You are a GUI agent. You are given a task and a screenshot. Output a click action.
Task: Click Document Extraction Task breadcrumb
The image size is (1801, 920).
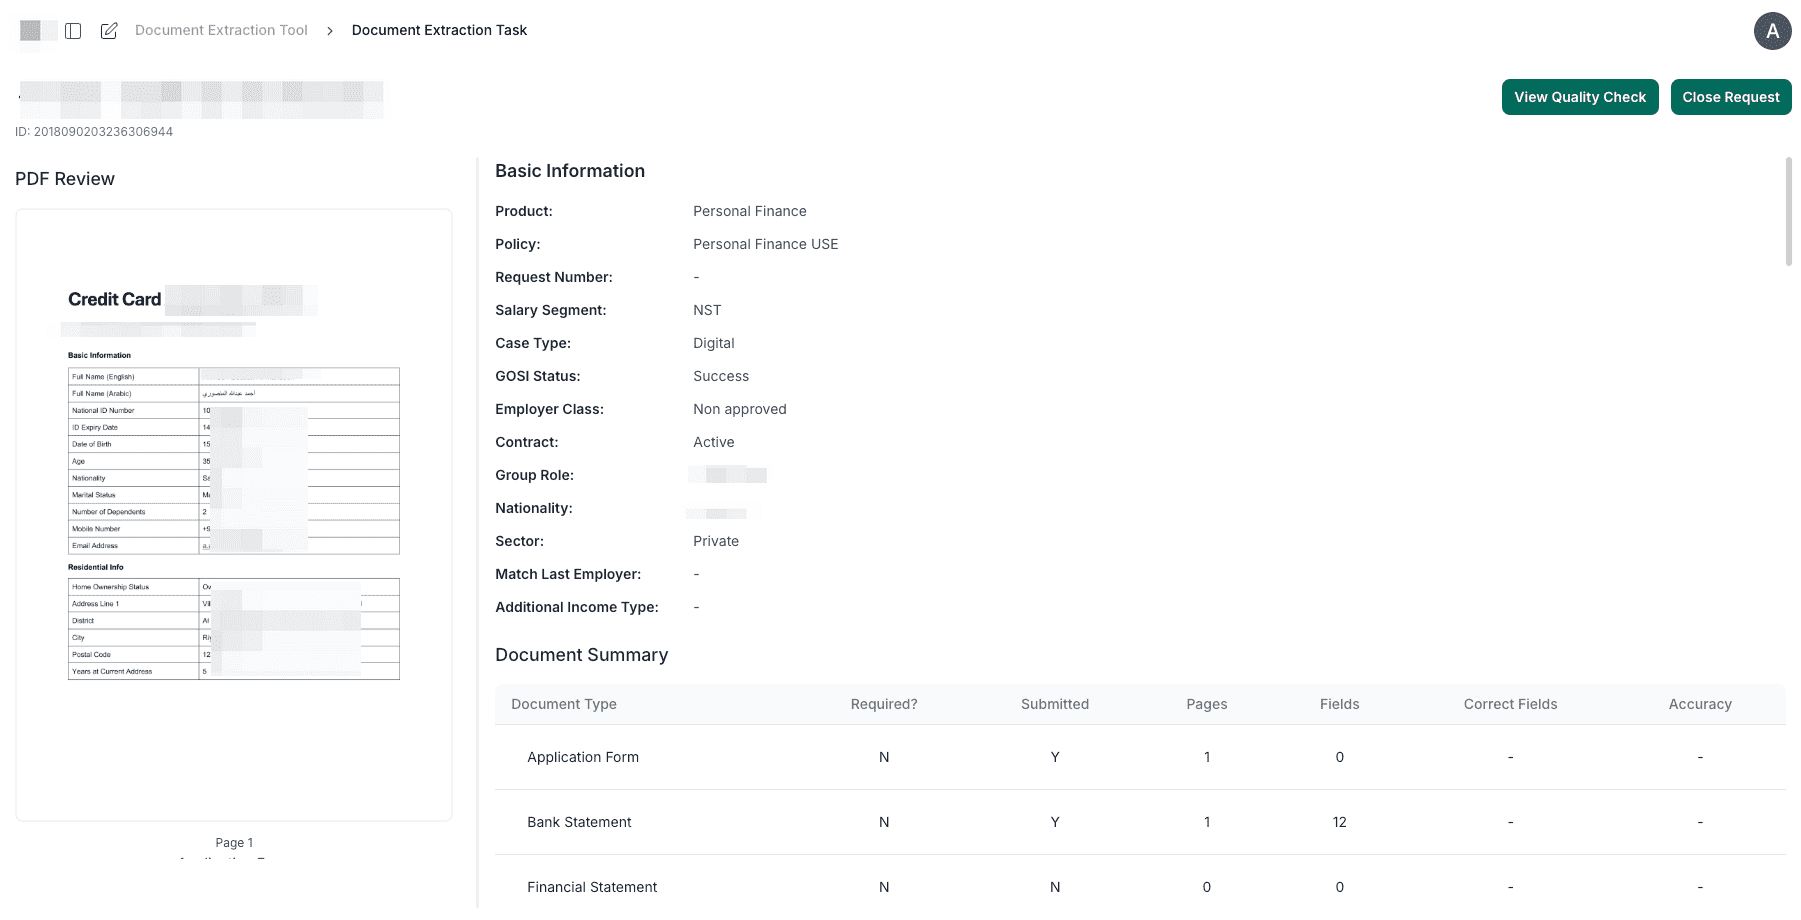pos(439,30)
